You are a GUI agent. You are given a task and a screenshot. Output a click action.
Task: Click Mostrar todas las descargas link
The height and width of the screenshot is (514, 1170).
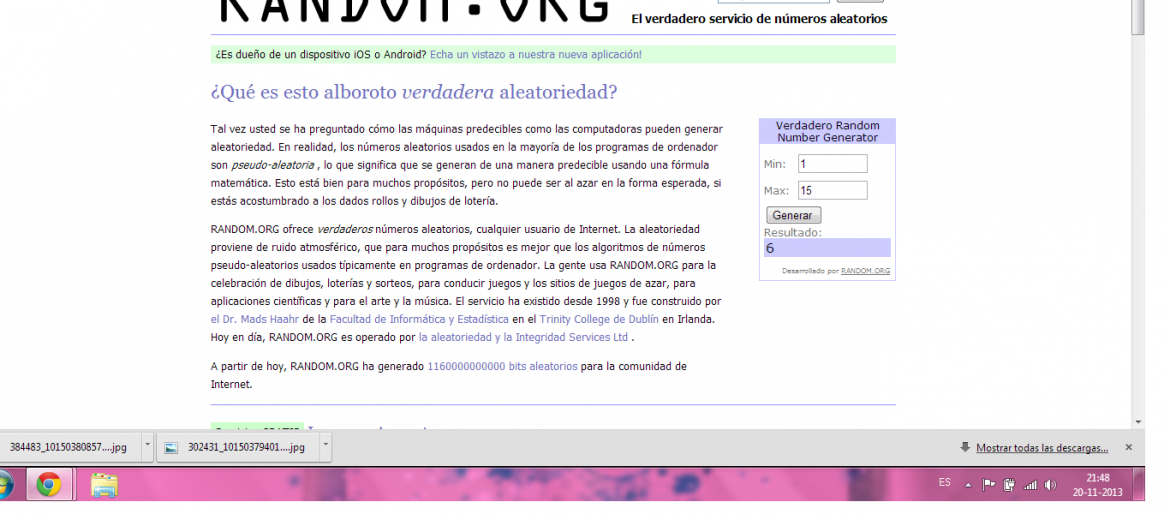click(1041, 447)
